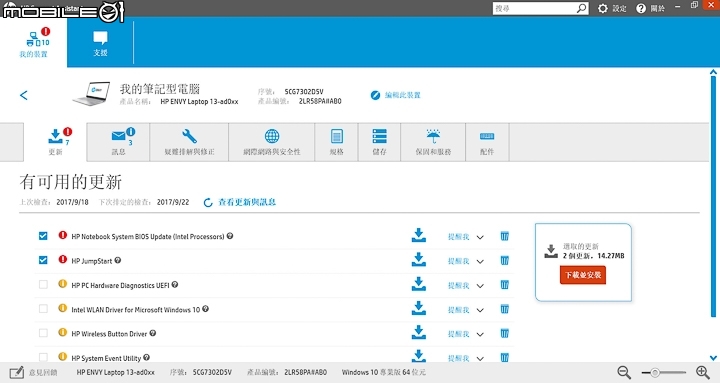720x383 pixels.
Task: Expand remind-me dropdown for Intel WLAN Driver
Action: [x=480, y=310]
